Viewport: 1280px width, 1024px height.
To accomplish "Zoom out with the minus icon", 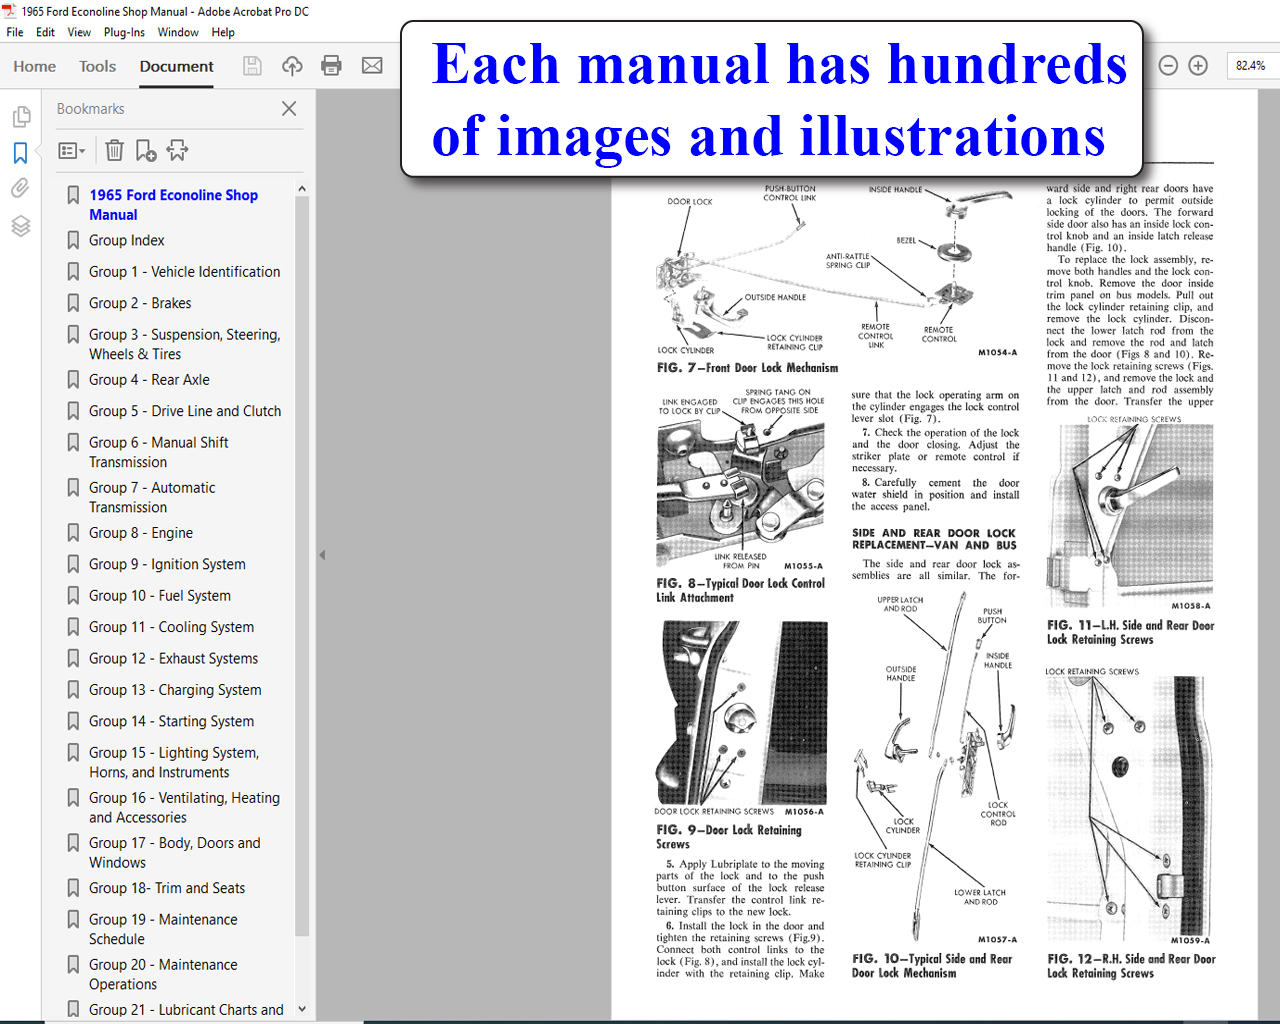I will point(1168,66).
